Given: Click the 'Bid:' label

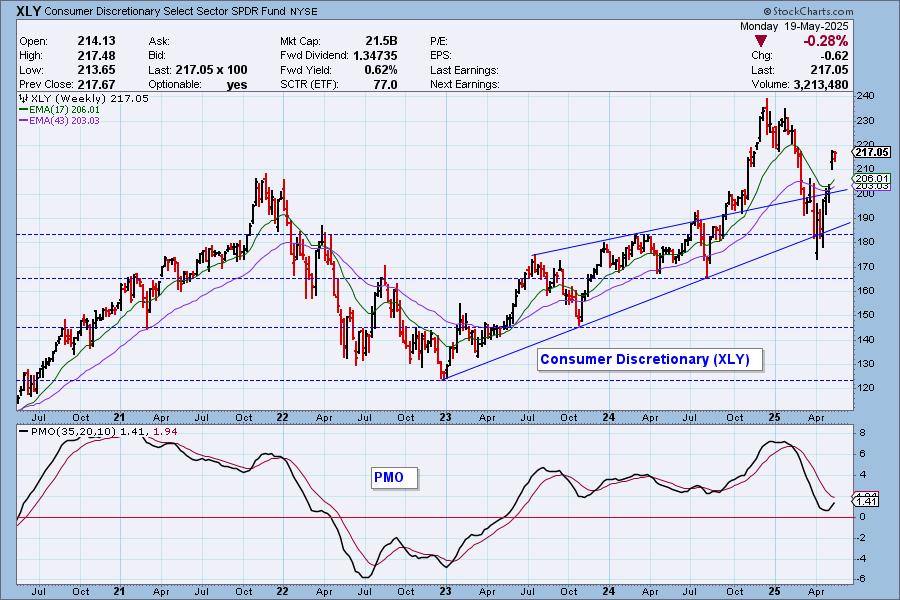Looking at the screenshot, I should pos(157,56).
